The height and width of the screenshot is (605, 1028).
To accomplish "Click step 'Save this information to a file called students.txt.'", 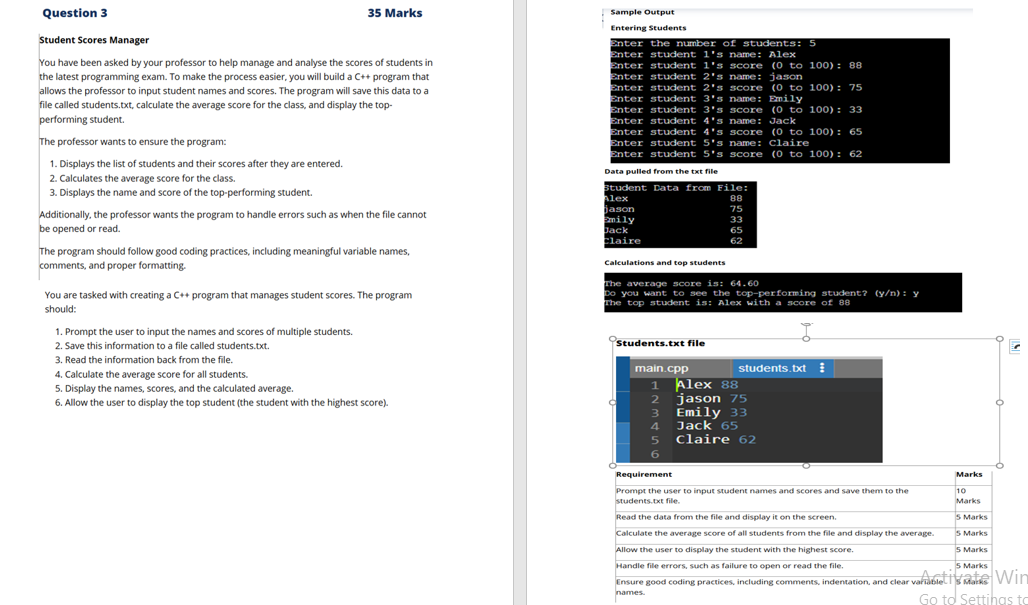I will coord(162,346).
